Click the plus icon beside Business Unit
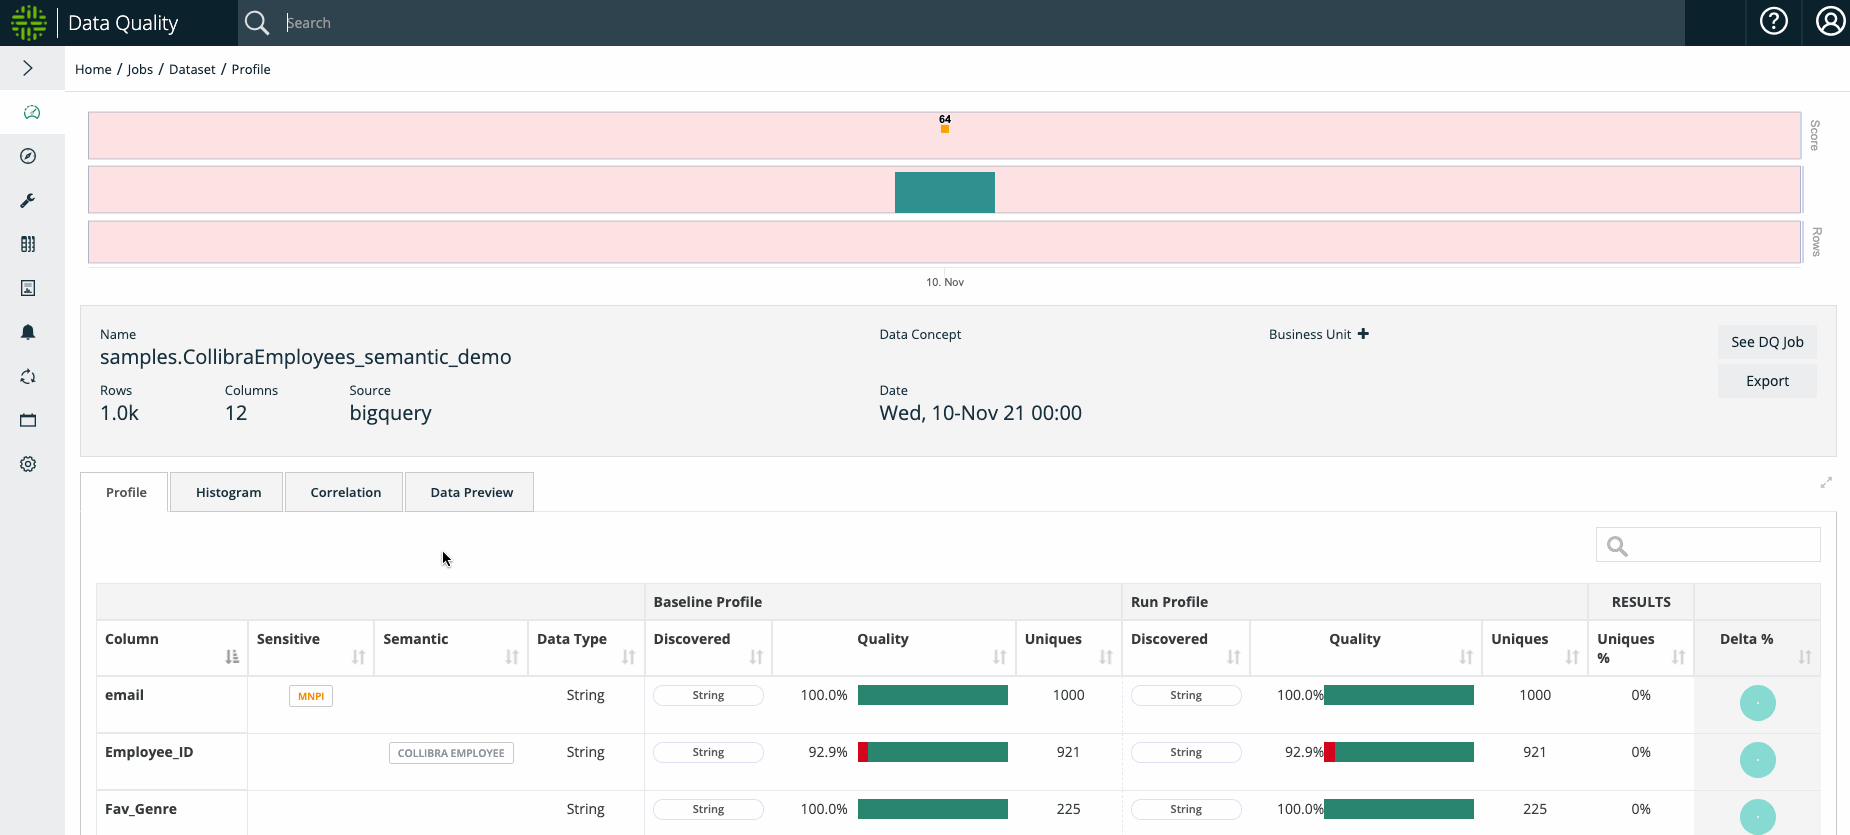 coord(1363,334)
